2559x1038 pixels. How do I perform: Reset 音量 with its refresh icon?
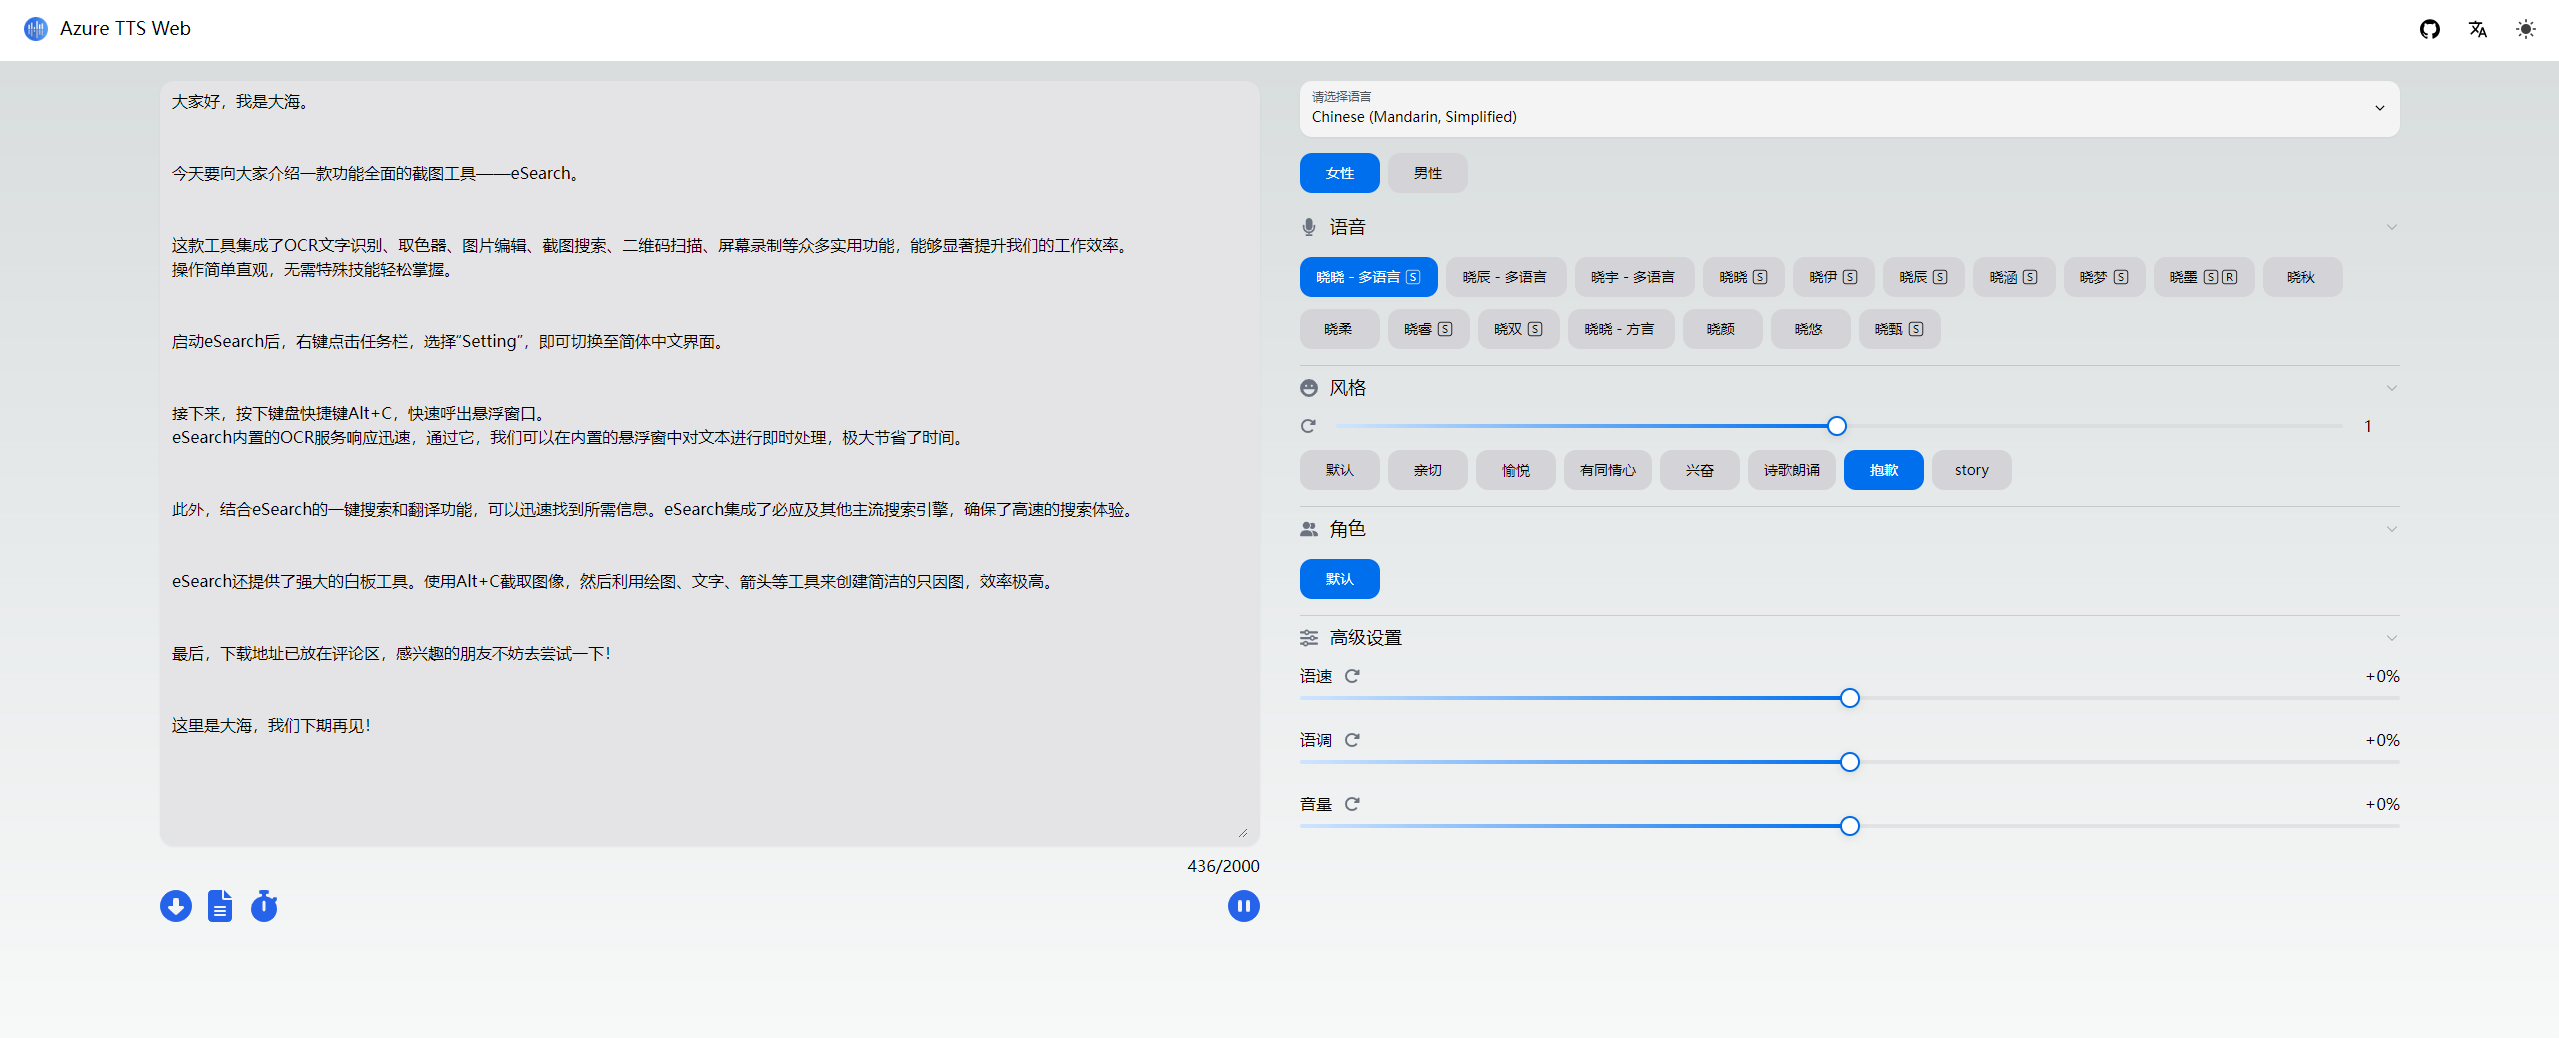click(x=1352, y=804)
